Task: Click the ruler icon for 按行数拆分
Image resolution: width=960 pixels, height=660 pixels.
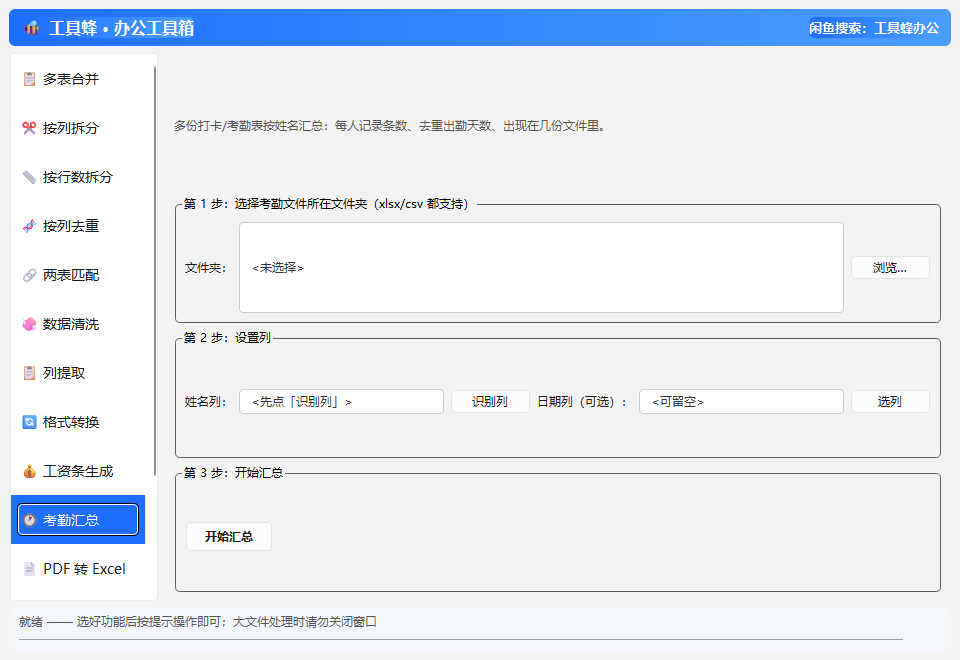Action: click(x=29, y=177)
